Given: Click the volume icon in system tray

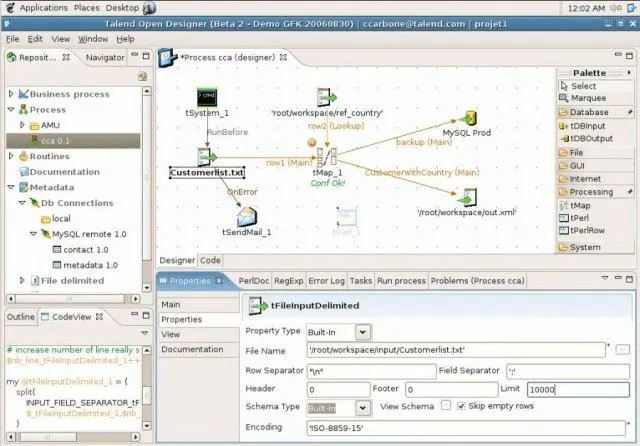Looking at the screenshot, I should click(x=616, y=8).
